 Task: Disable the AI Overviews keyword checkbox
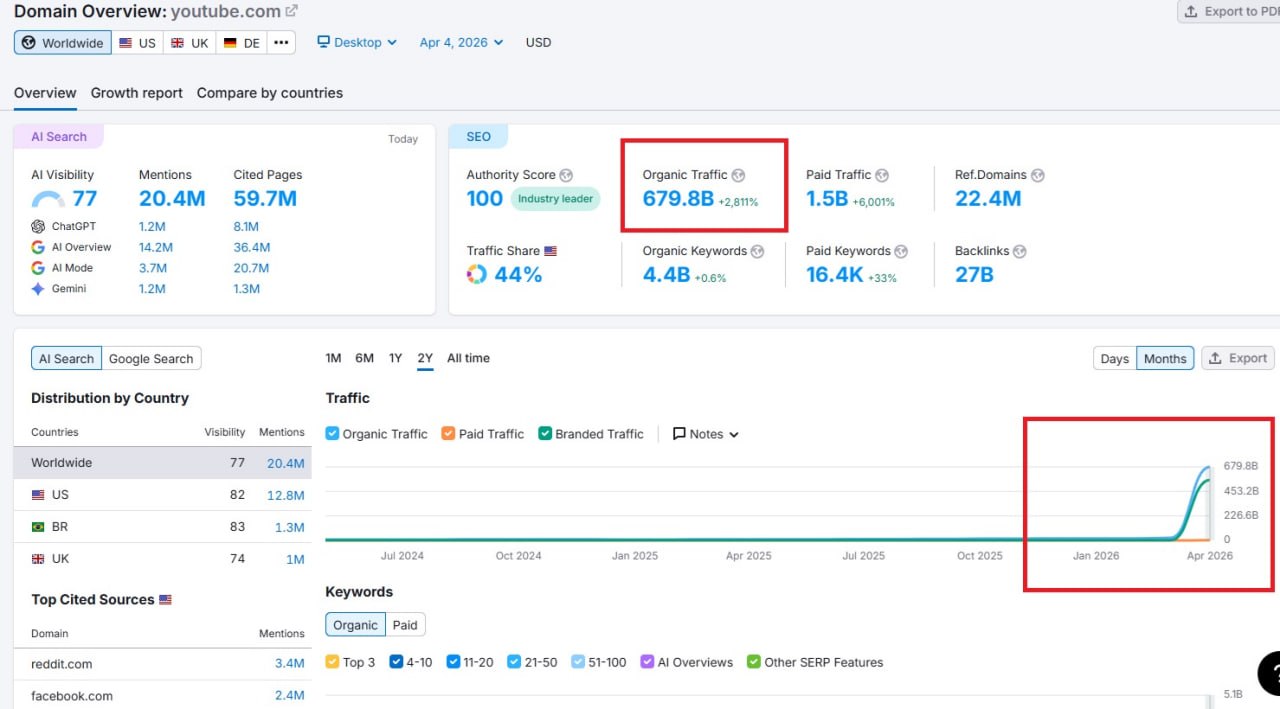648,662
